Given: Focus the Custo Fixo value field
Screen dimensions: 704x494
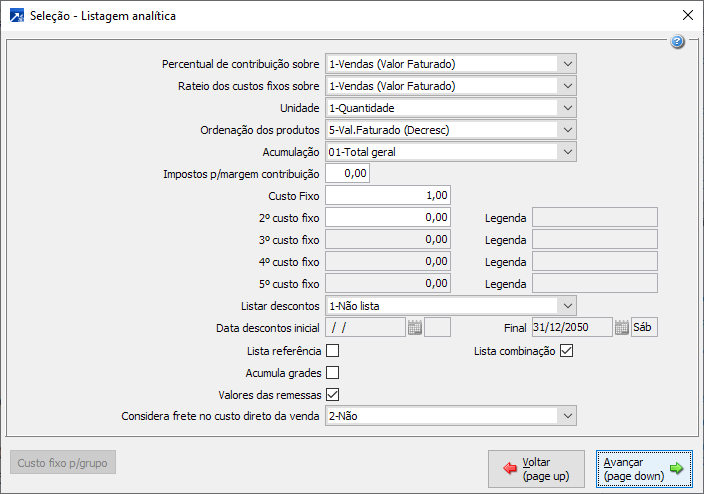Looking at the screenshot, I should tap(388, 195).
